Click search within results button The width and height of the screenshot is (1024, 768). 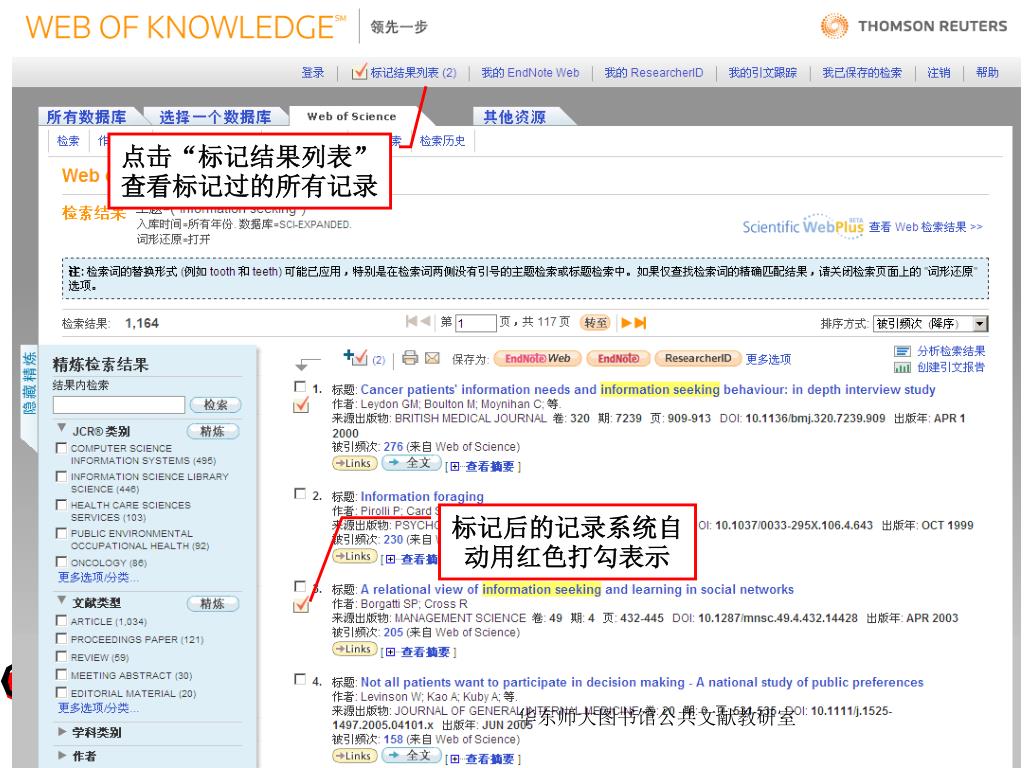click(x=216, y=405)
